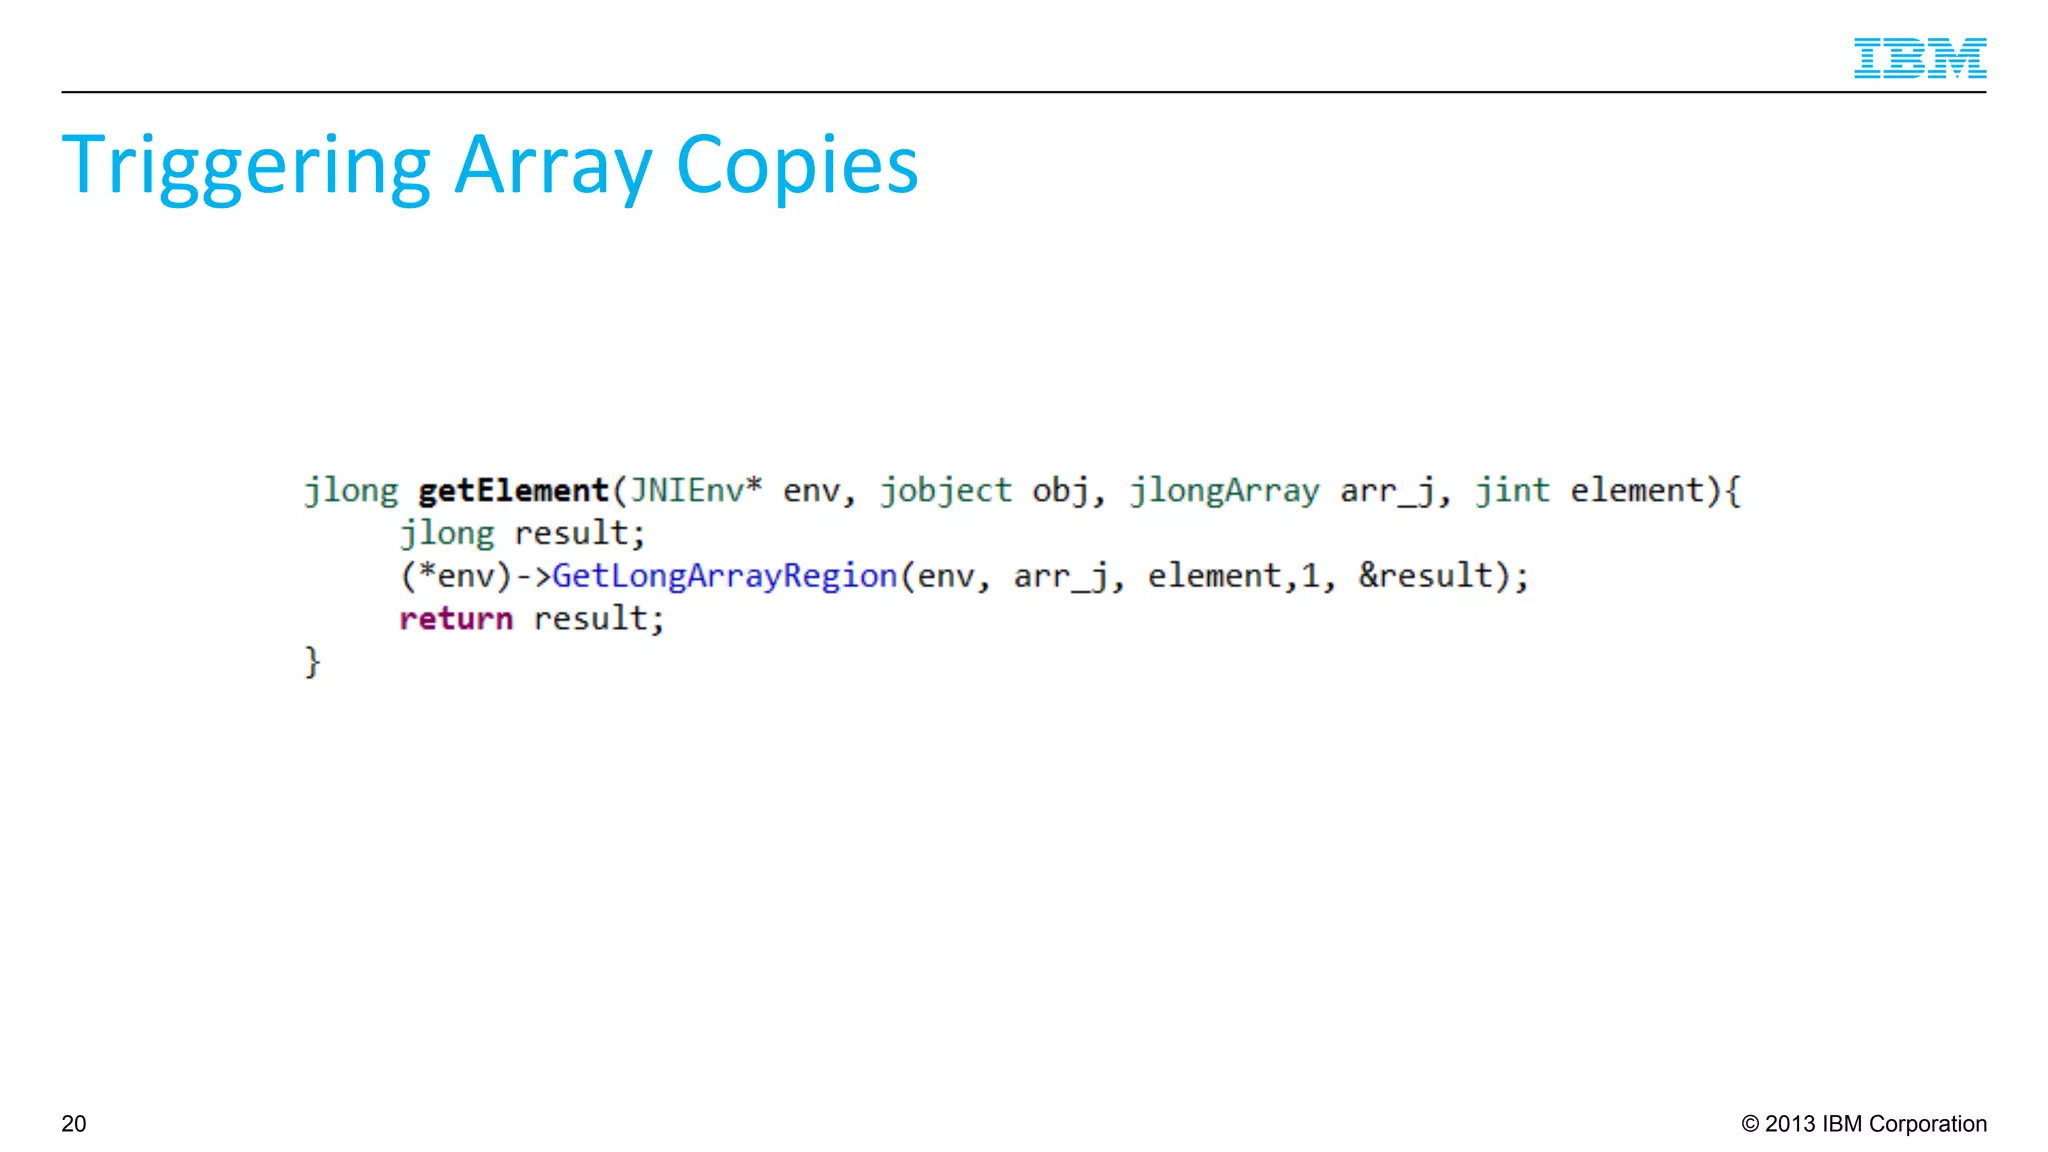The width and height of the screenshot is (2048, 1152).
Task: Click the 'return result;' statement
Action: point(531,619)
